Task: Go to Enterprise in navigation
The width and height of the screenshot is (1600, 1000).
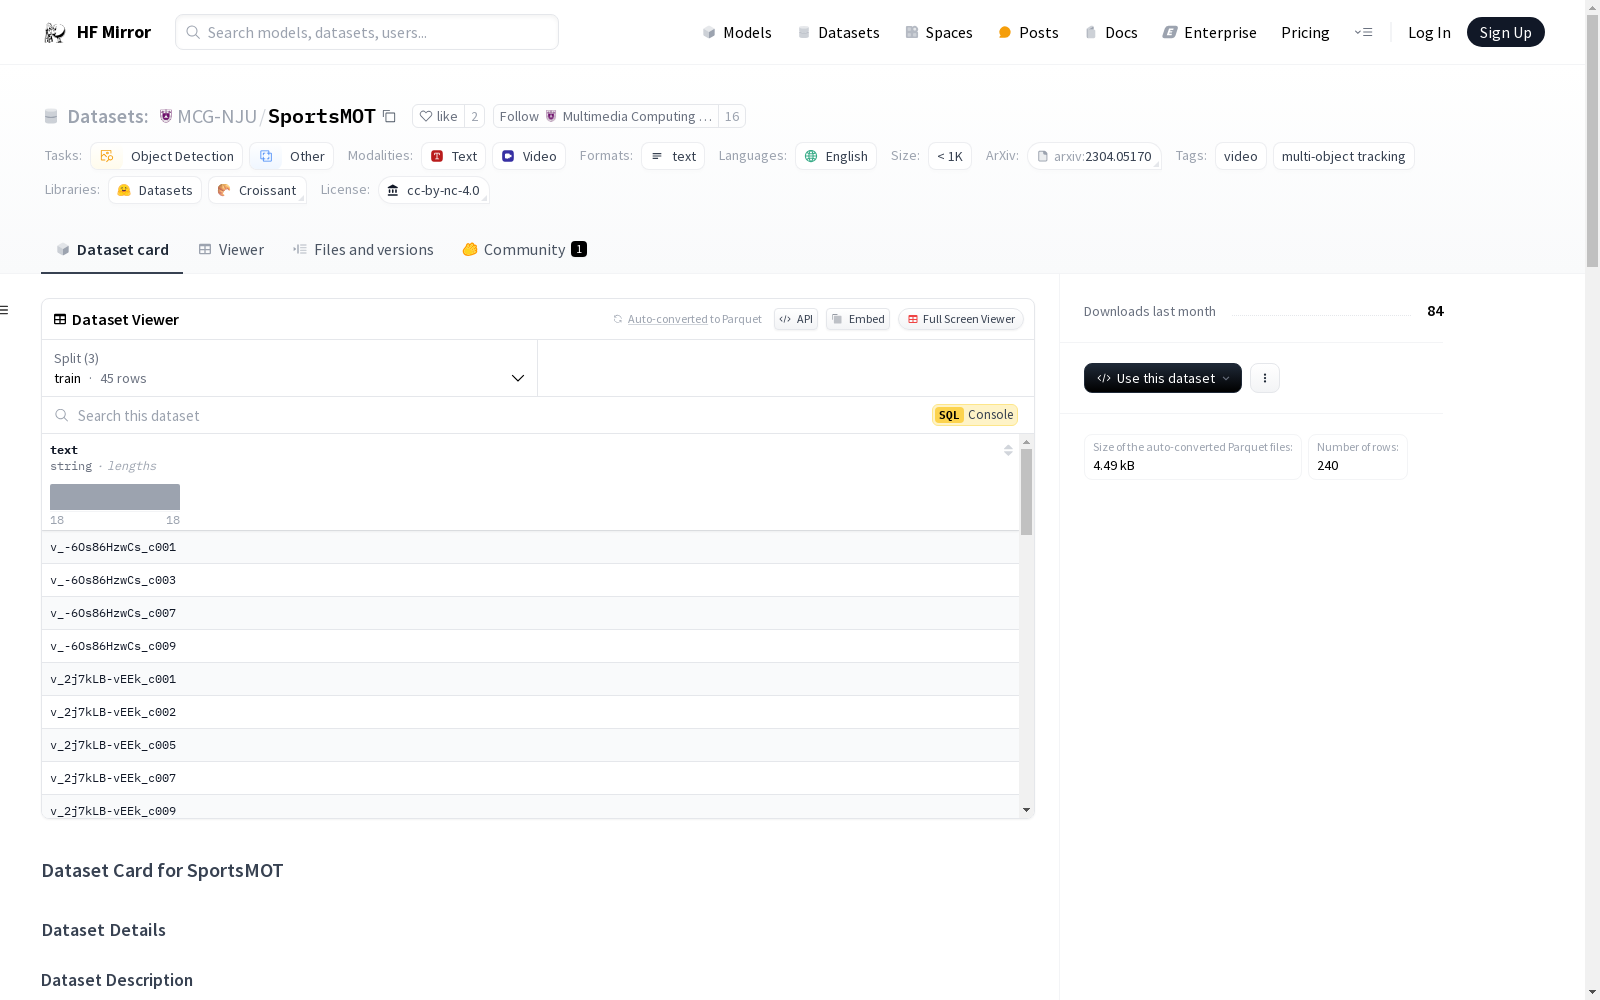Action: pyautogui.click(x=1209, y=33)
